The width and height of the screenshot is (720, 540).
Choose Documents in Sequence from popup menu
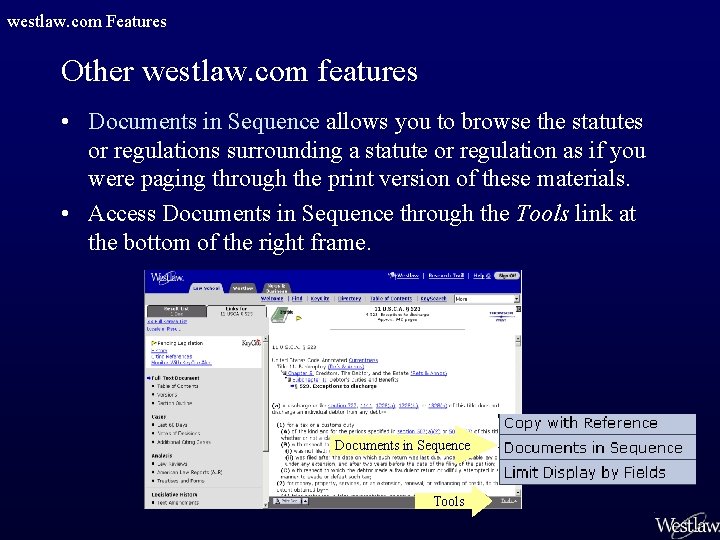click(x=597, y=448)
